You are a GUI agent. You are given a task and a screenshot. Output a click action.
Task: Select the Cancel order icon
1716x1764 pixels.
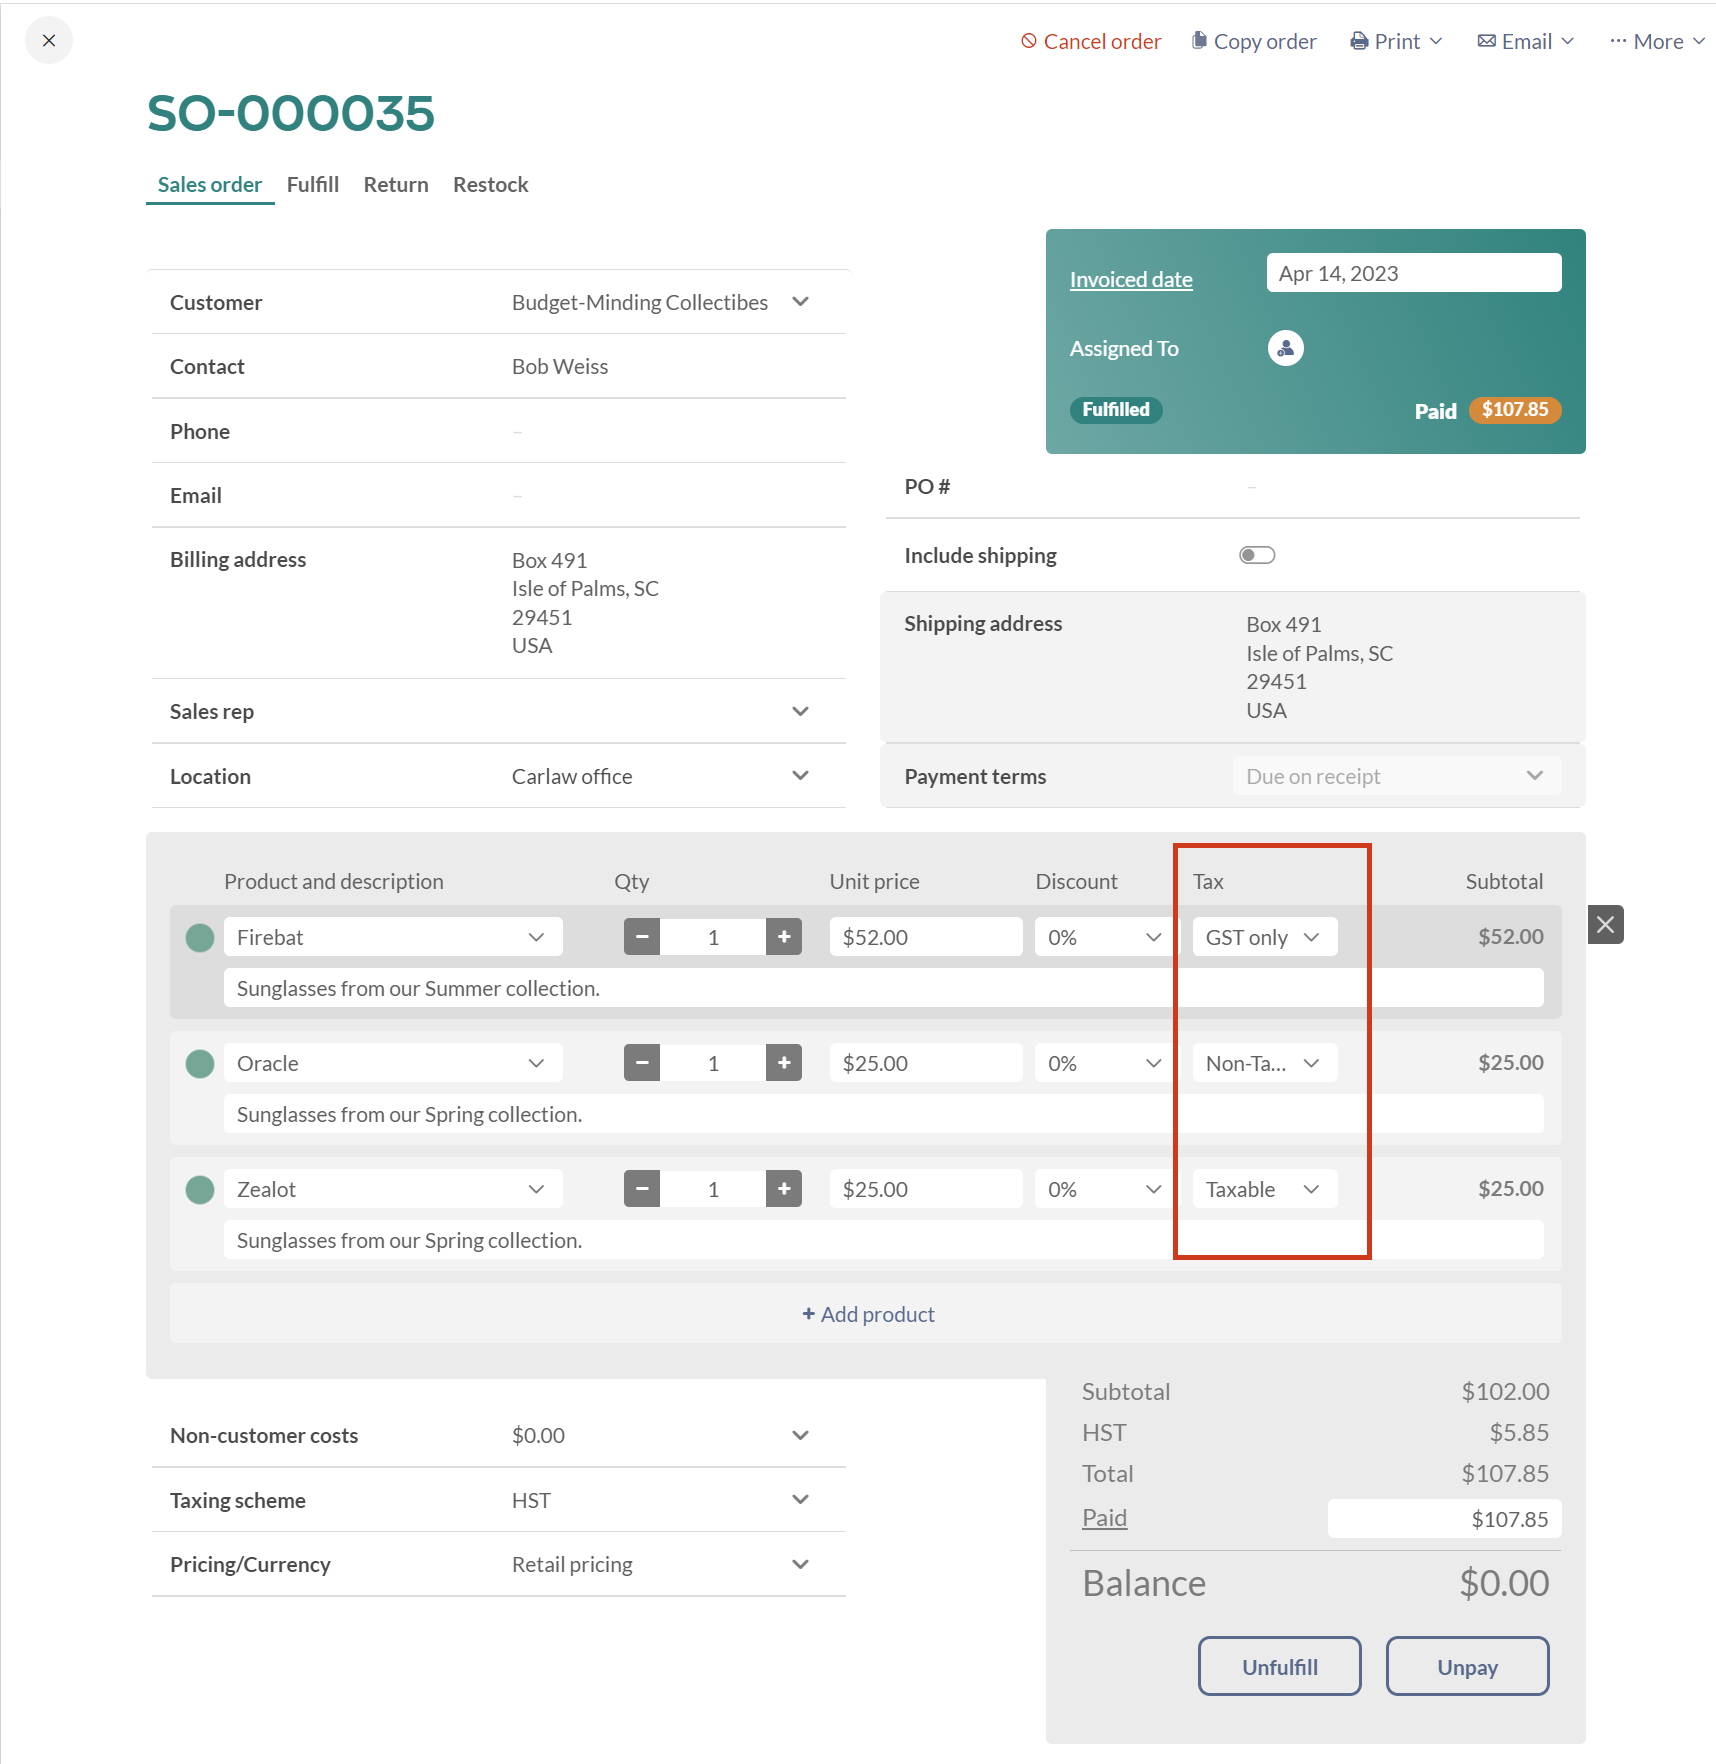[x=1027, y=41]
